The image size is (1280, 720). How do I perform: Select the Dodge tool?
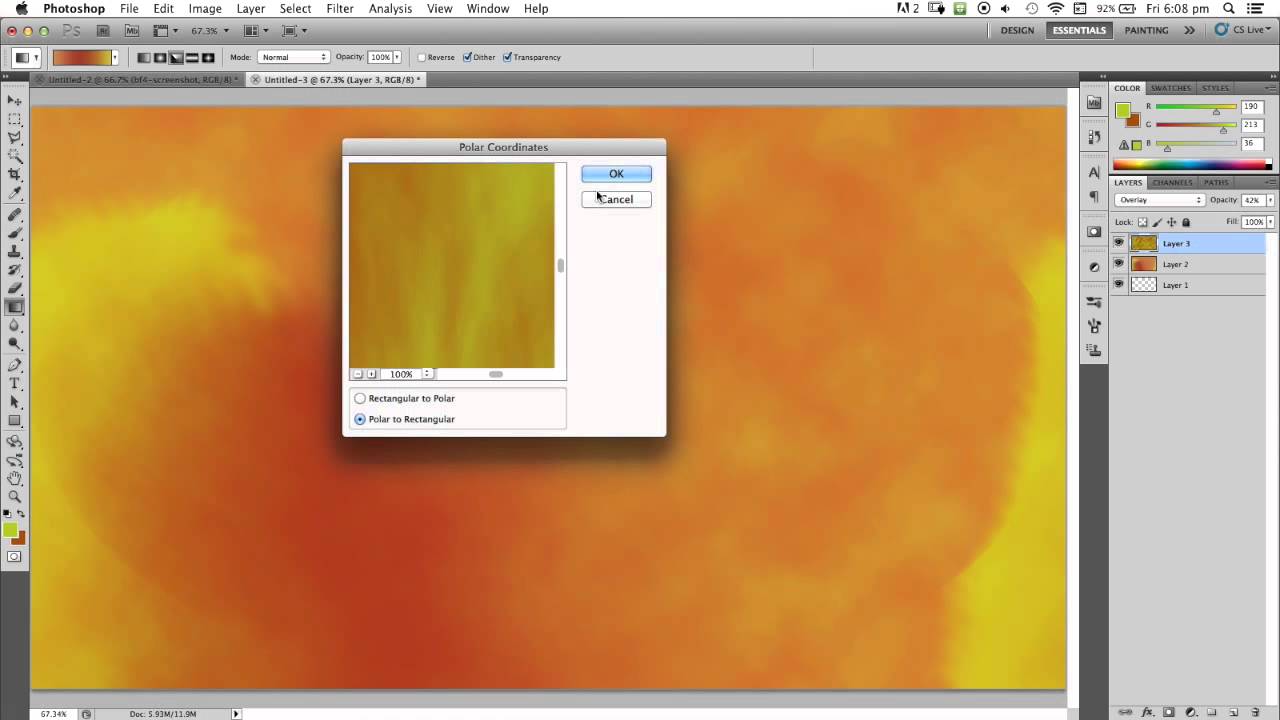15,344
